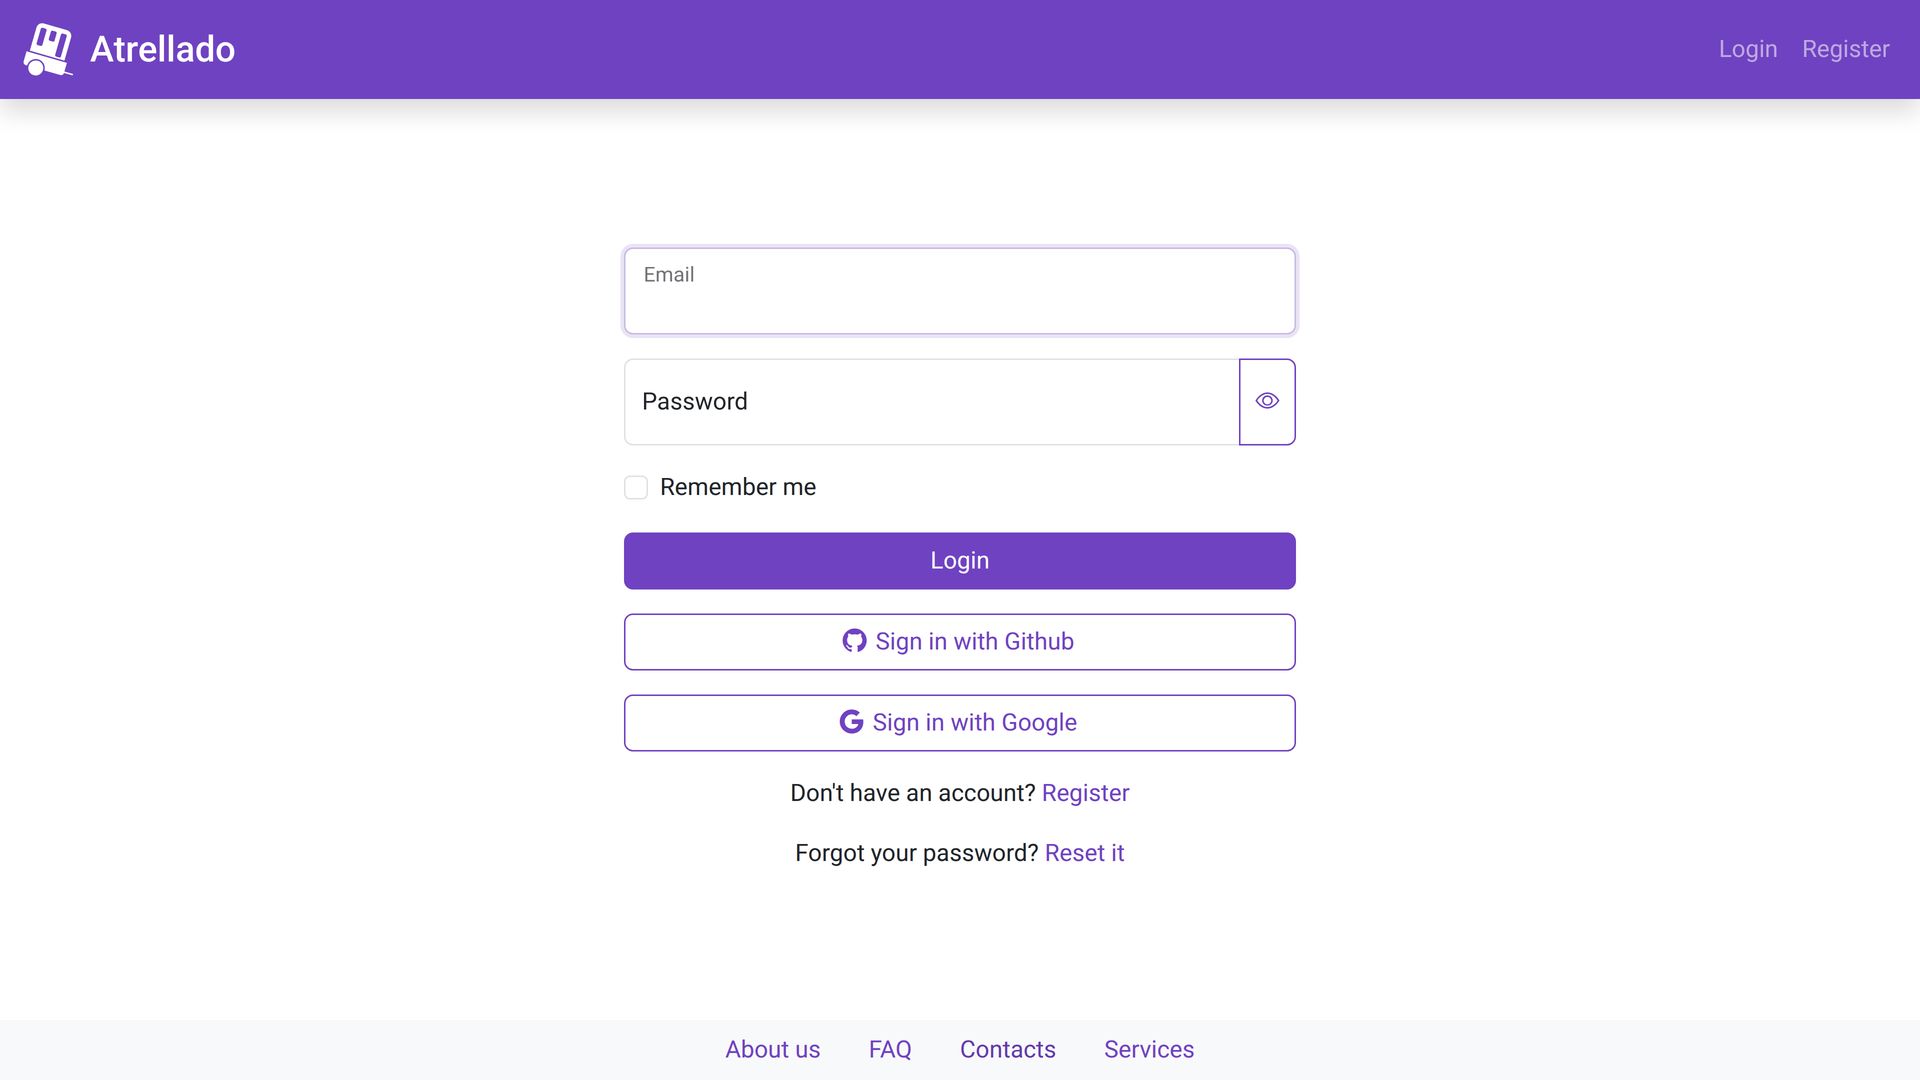Viewport: 1920px width, 1080px height.
Task: Click the Sign in with Google text
Action: click(x=974, y=723)
